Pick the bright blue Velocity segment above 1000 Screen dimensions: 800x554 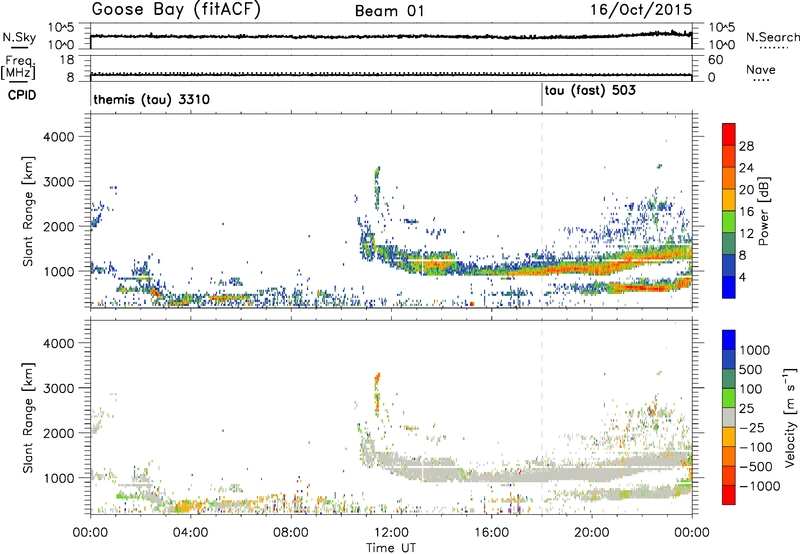coord(729,340)
